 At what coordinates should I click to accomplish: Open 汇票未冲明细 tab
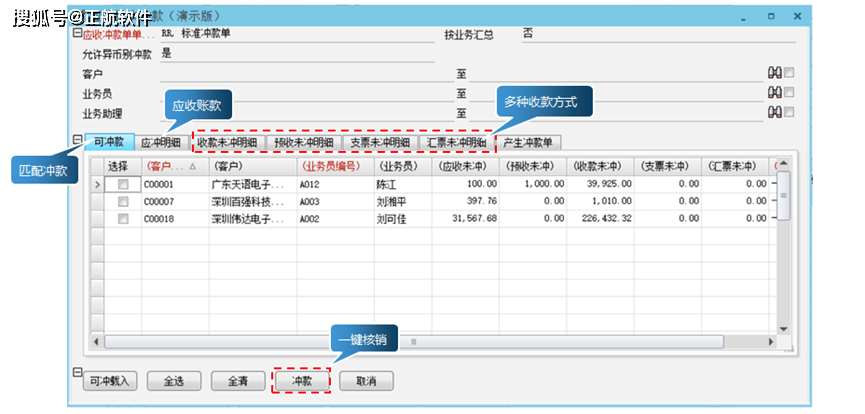click(x=456, y=142)
